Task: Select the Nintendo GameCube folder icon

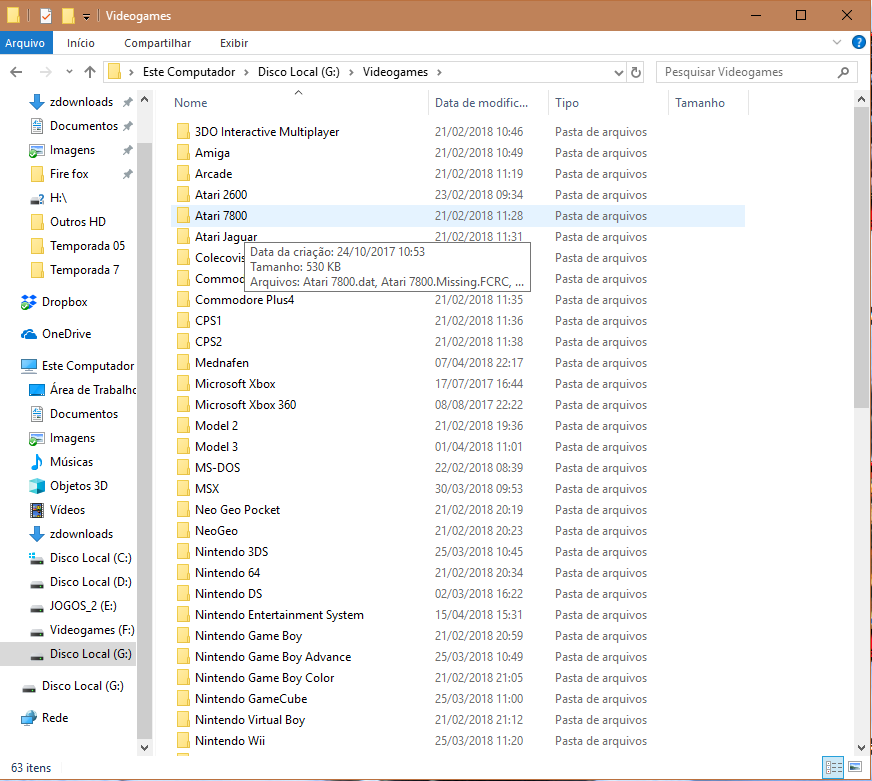Action: 183,699
